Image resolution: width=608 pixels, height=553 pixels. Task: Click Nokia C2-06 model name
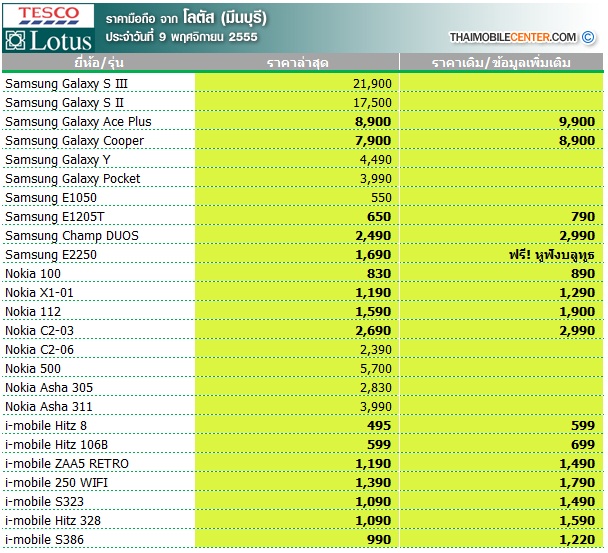39,350
